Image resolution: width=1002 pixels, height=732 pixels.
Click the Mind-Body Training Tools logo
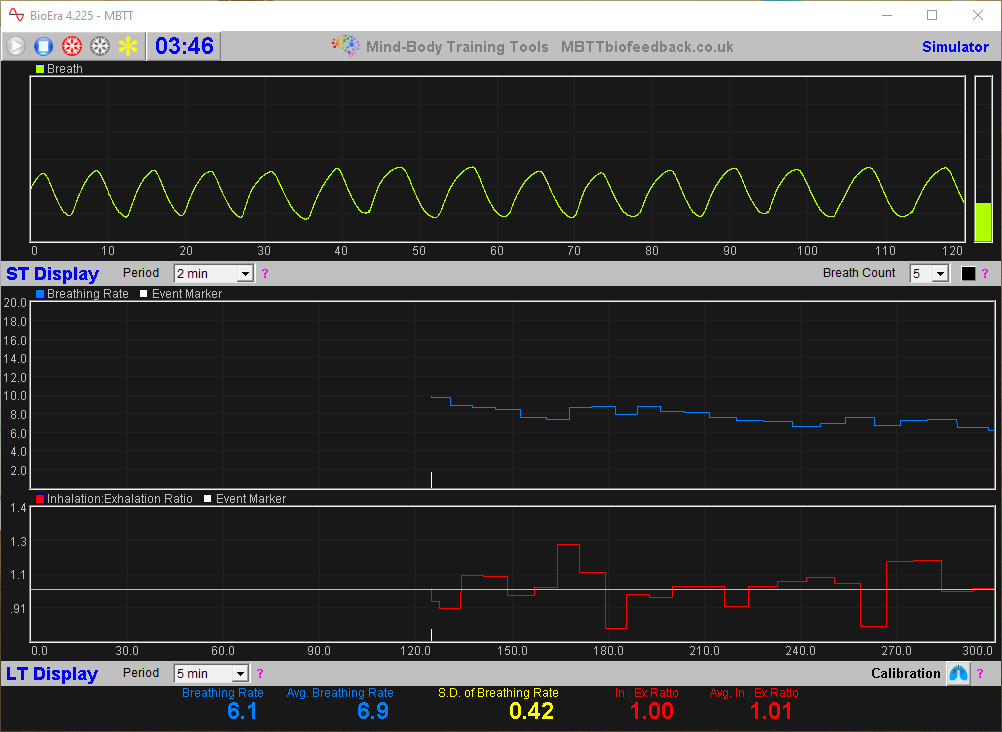pos(345,45)
